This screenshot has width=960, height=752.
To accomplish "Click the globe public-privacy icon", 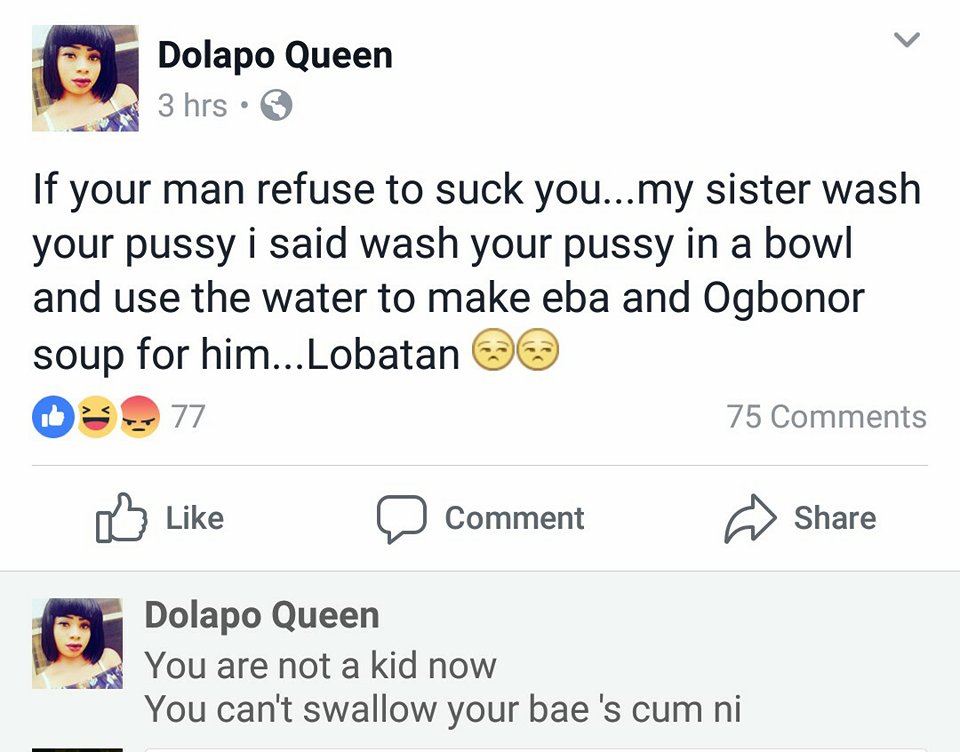I will [x=276, y=105].
